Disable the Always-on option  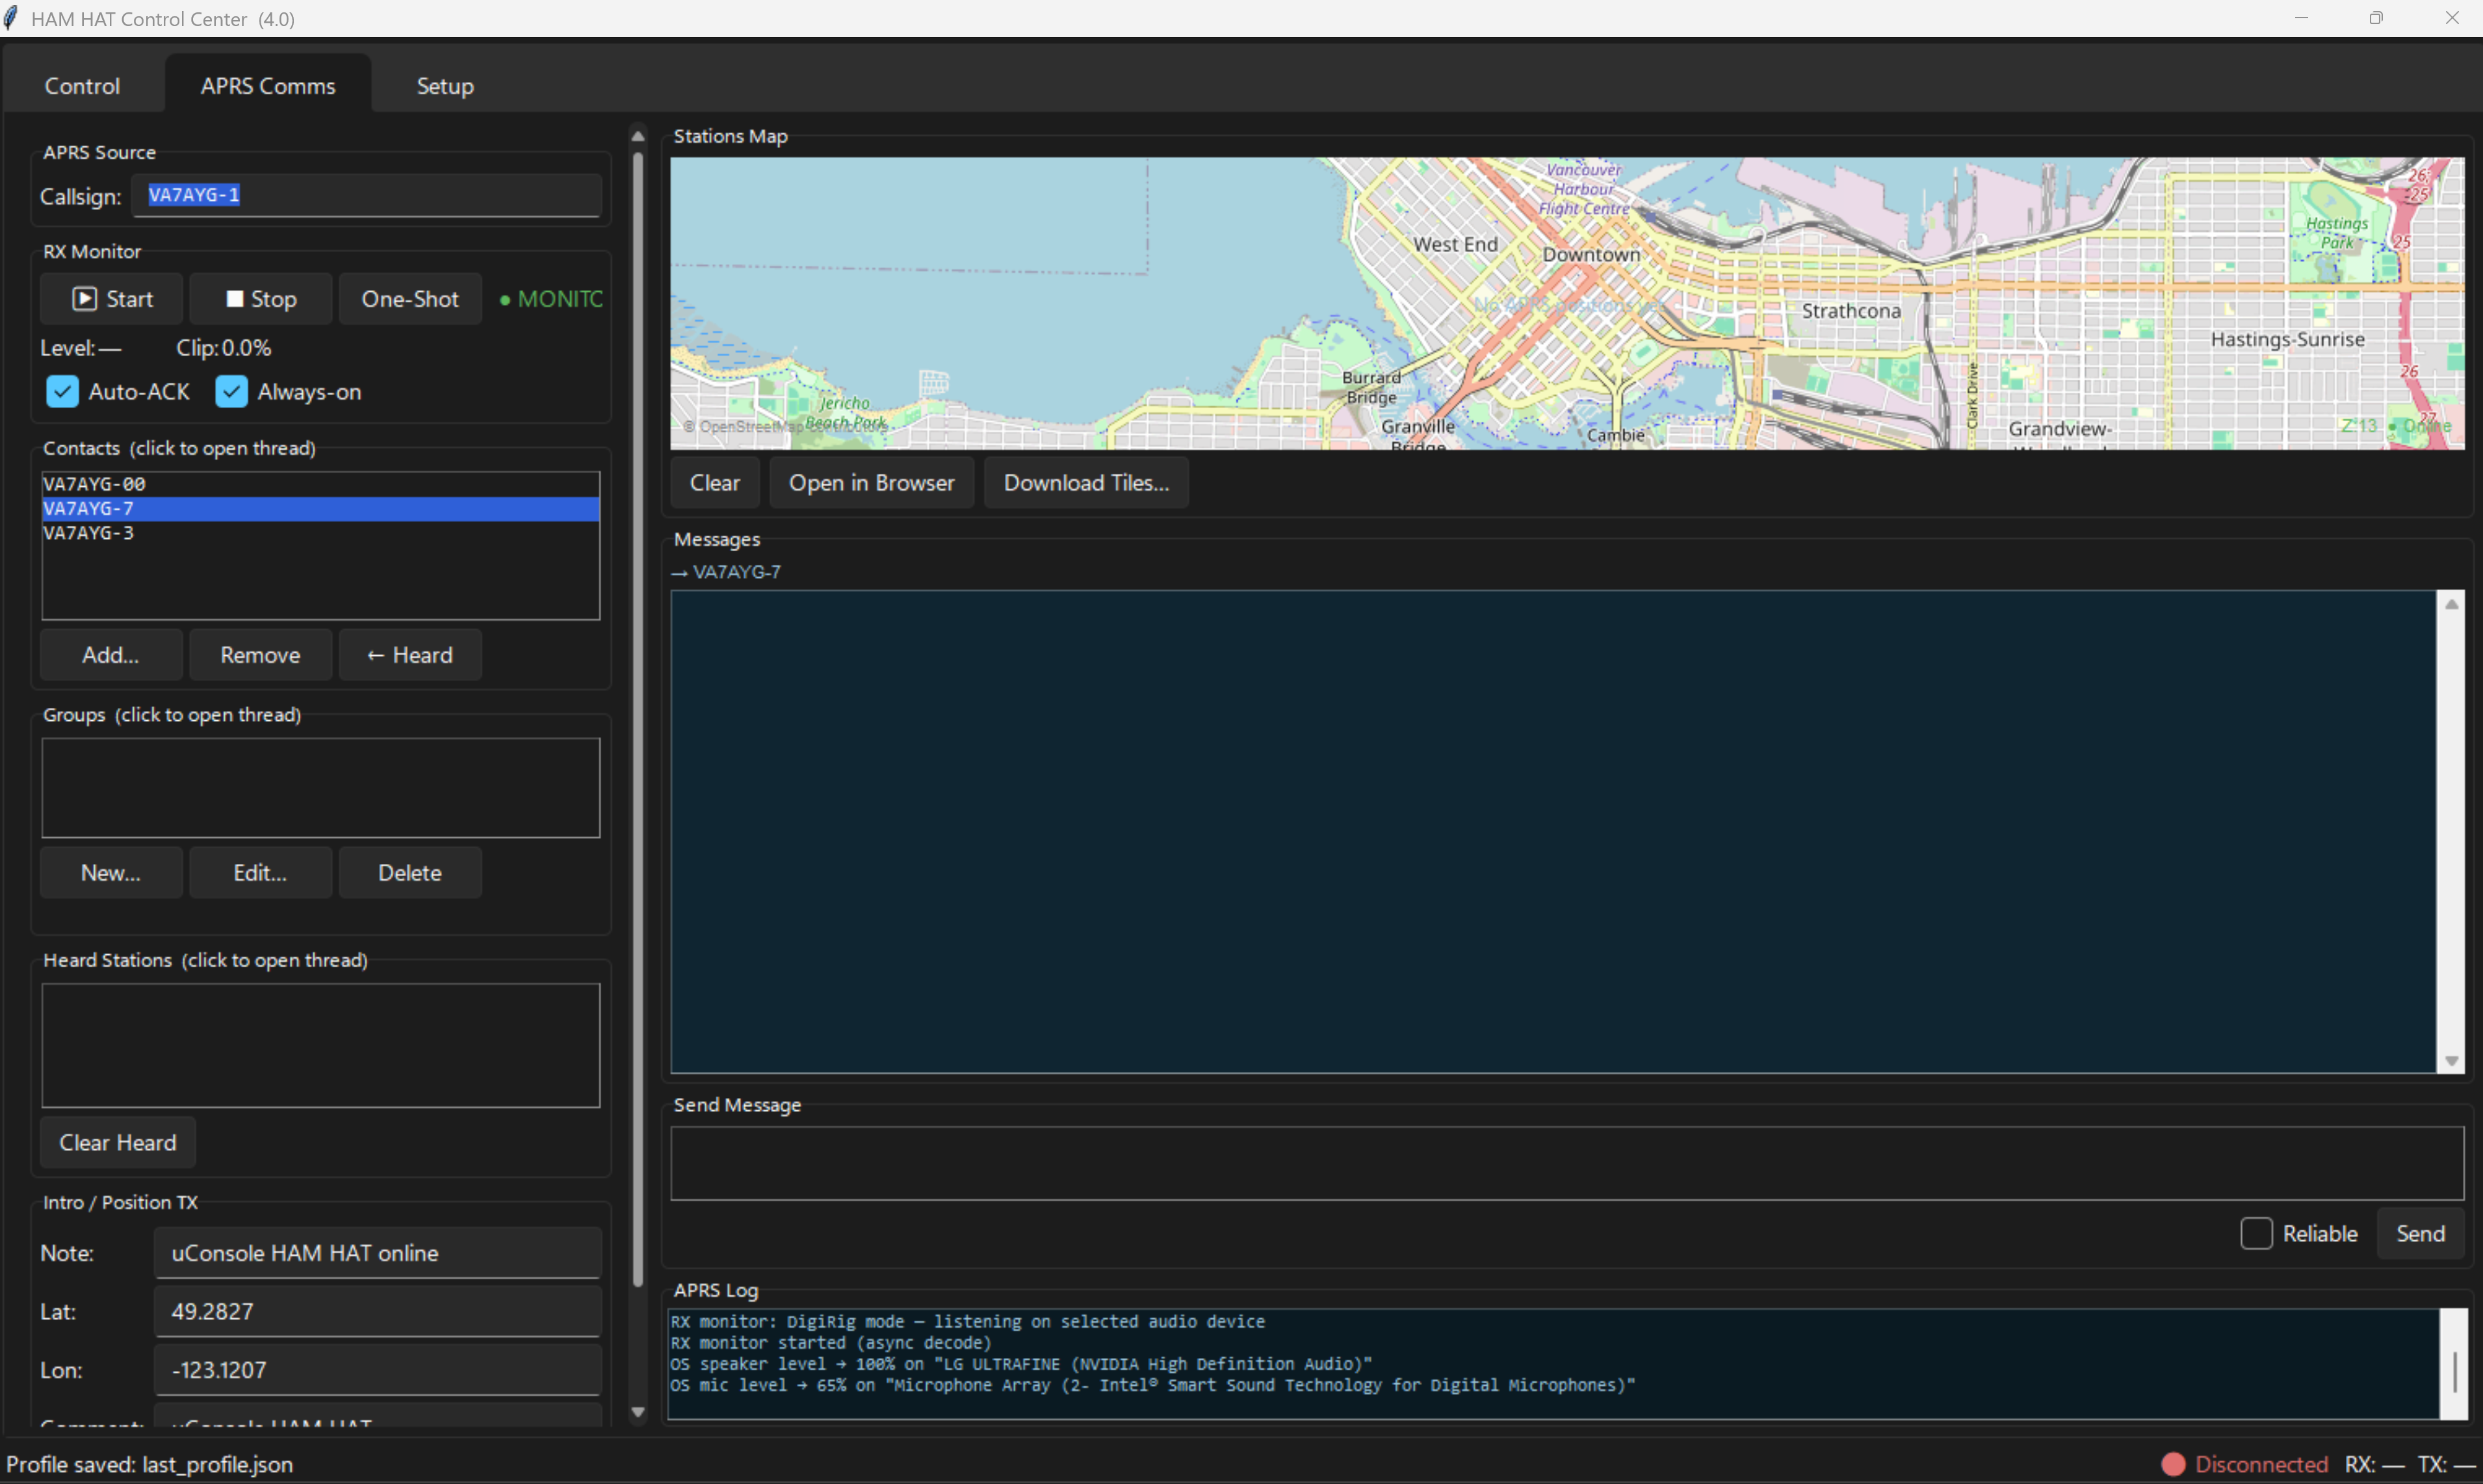click(230, 391)
